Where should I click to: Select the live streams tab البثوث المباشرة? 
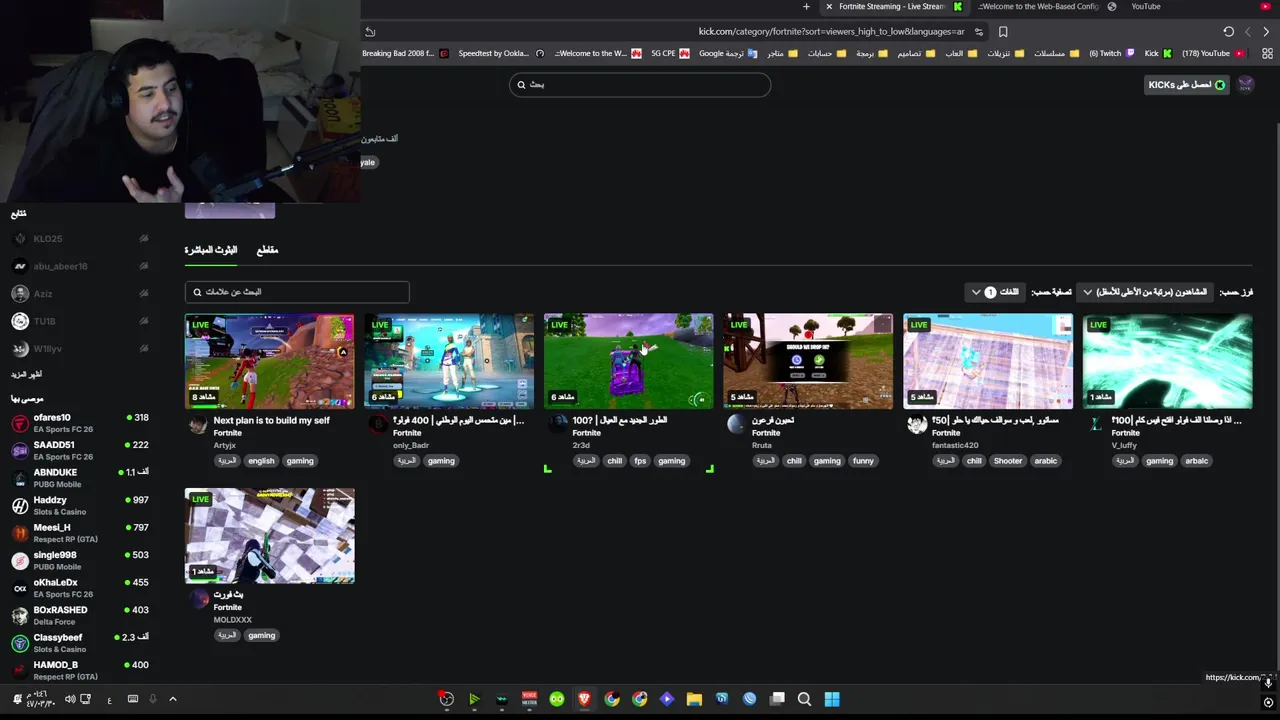pyautogui.click(x=211, y=250)
